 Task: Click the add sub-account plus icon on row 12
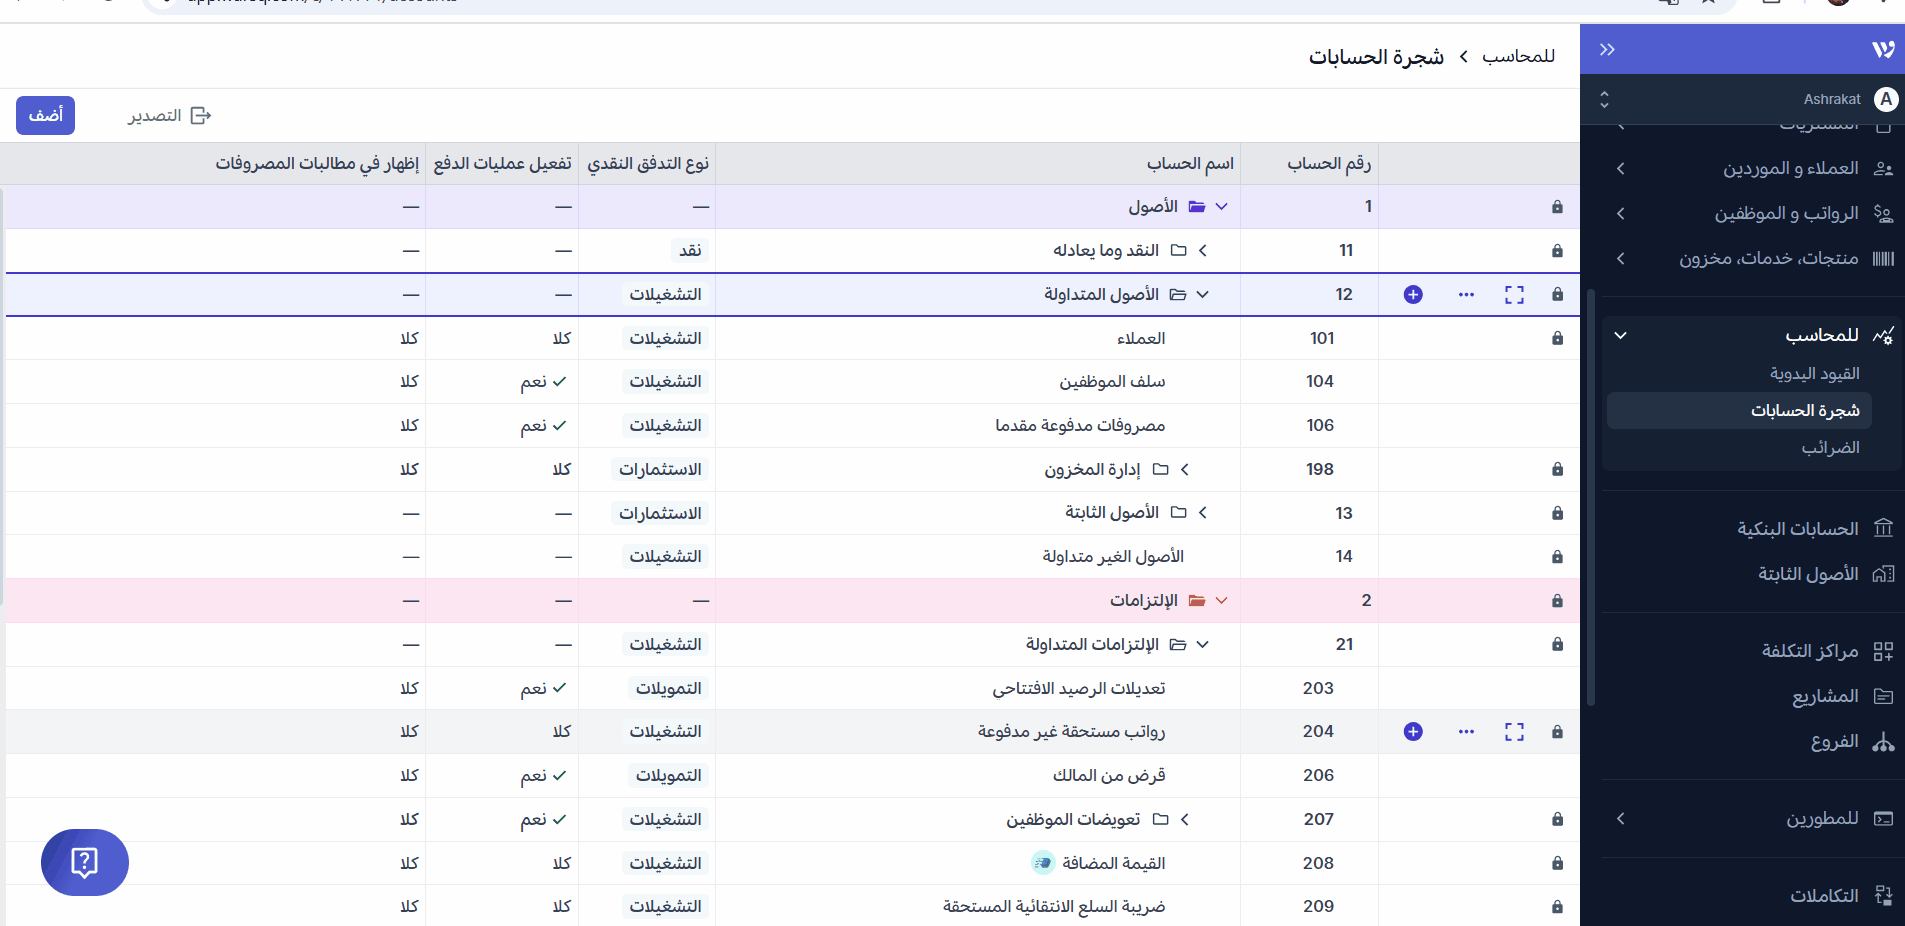[x=1412, y=295]
